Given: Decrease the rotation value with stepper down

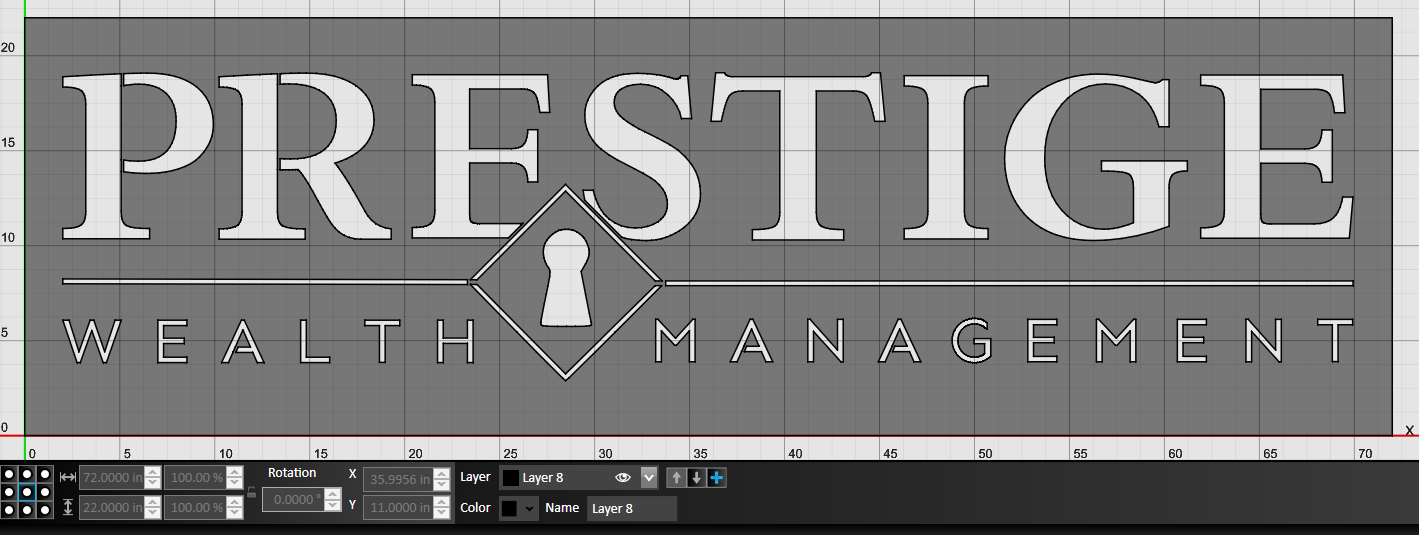Looking at the screenshot, I should pyautogui.click(x=333, y=504).
